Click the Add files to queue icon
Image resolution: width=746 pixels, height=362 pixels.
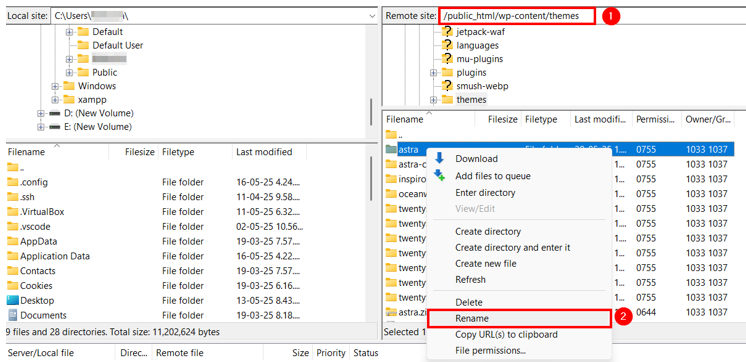click(x=439, y=176)
